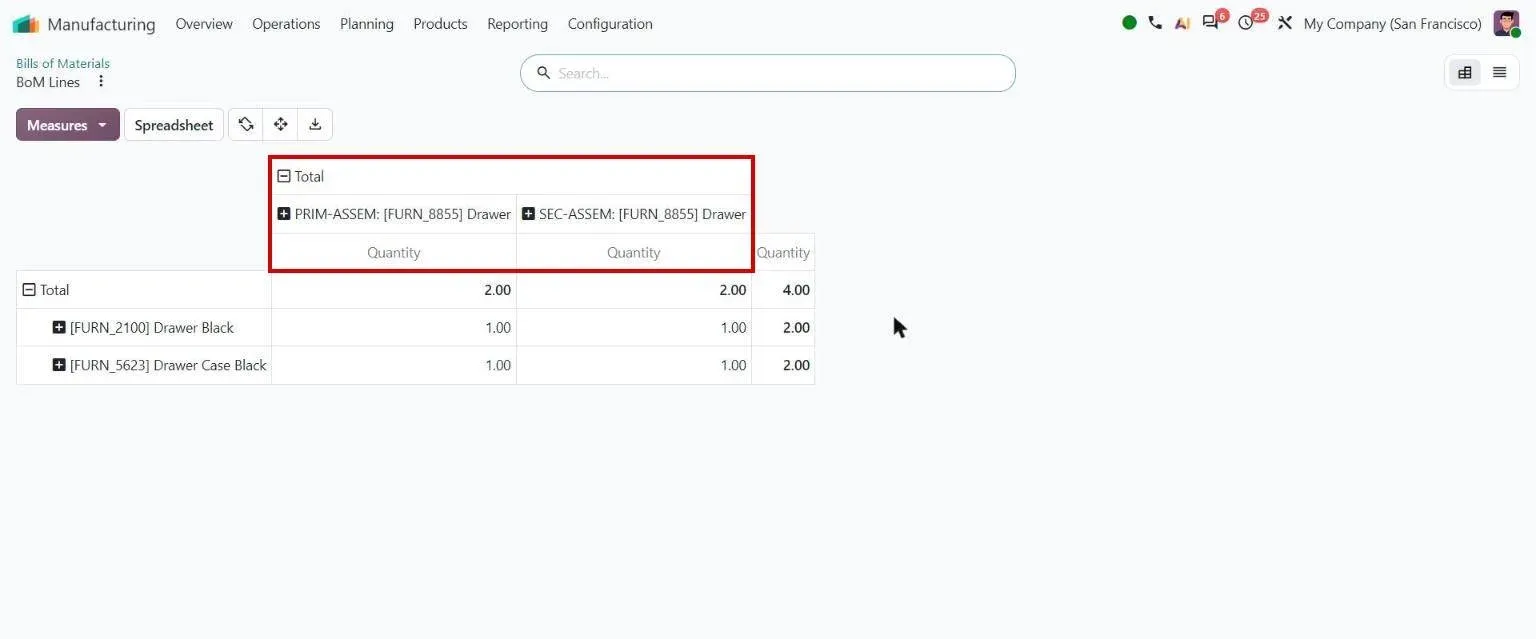Open the Manufacturing app home icon
Image resolution: width=1536 pixels, height=639 pixels.
(26, 24)
